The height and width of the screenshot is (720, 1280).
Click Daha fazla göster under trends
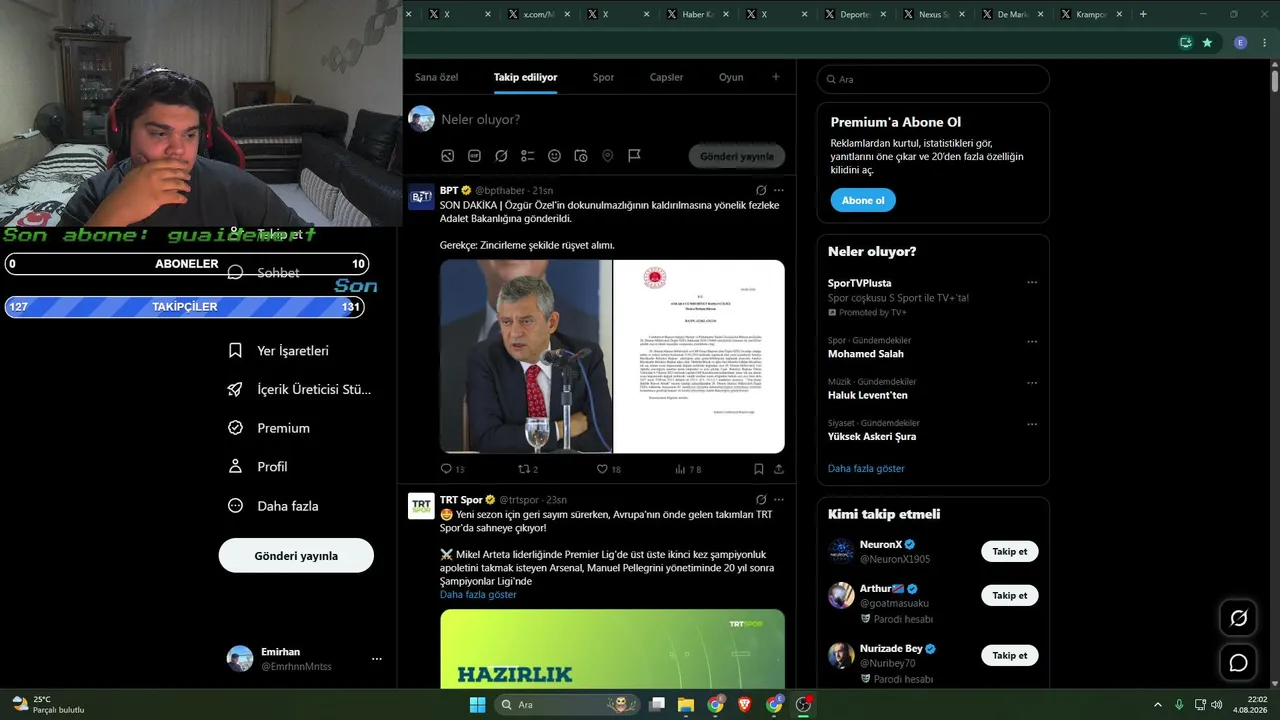tap(866, 468)
